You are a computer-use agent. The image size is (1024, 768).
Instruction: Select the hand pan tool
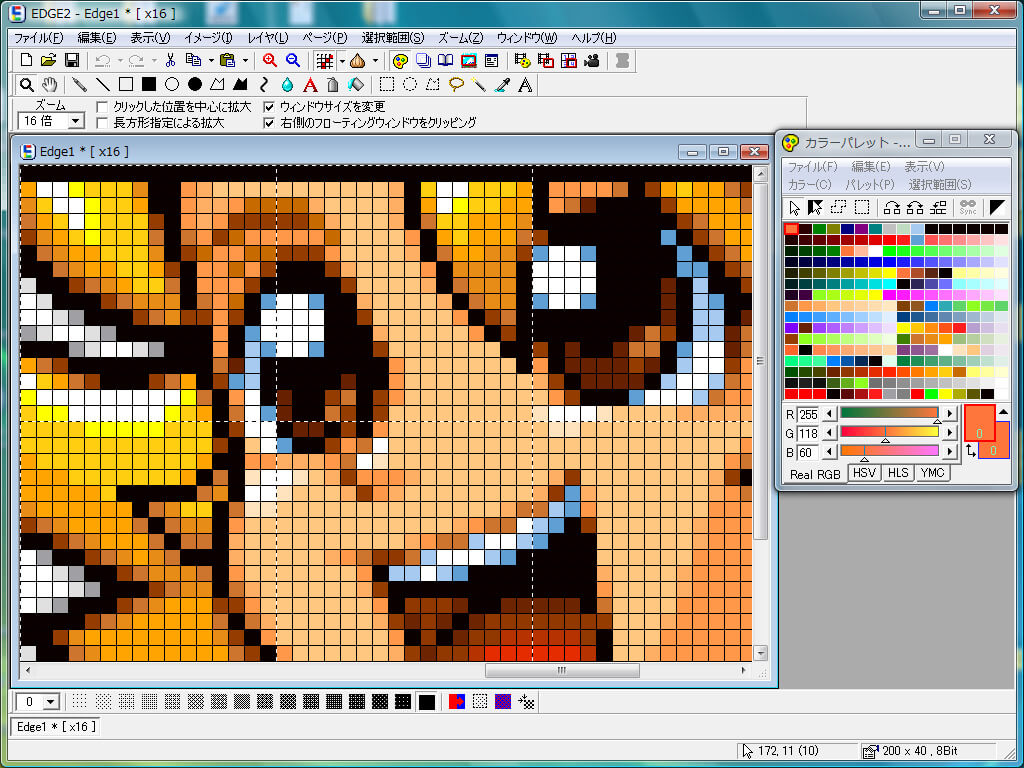coord(49,84)
